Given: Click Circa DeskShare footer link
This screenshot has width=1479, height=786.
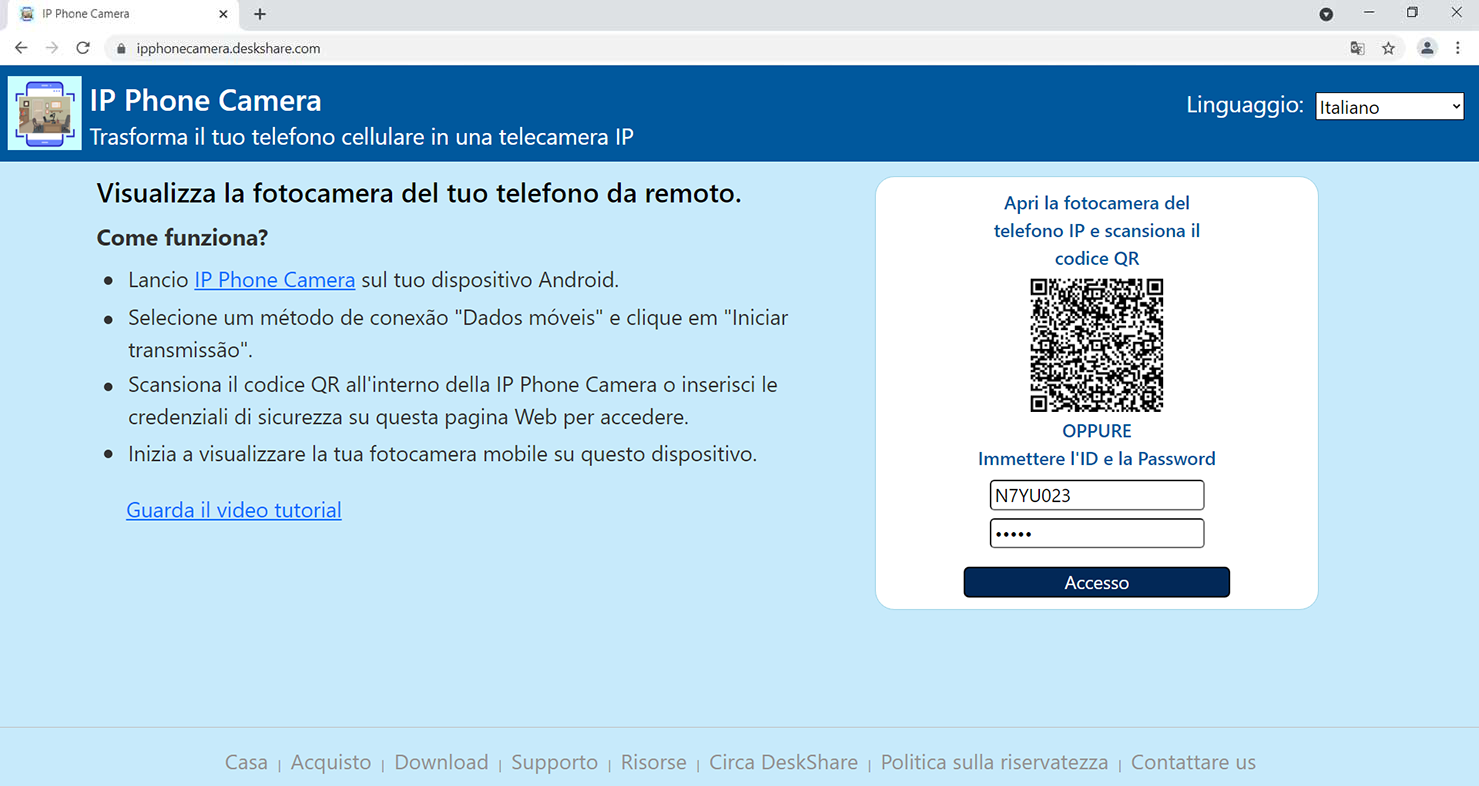Looking at the screenshot, I should coord(783,762).
